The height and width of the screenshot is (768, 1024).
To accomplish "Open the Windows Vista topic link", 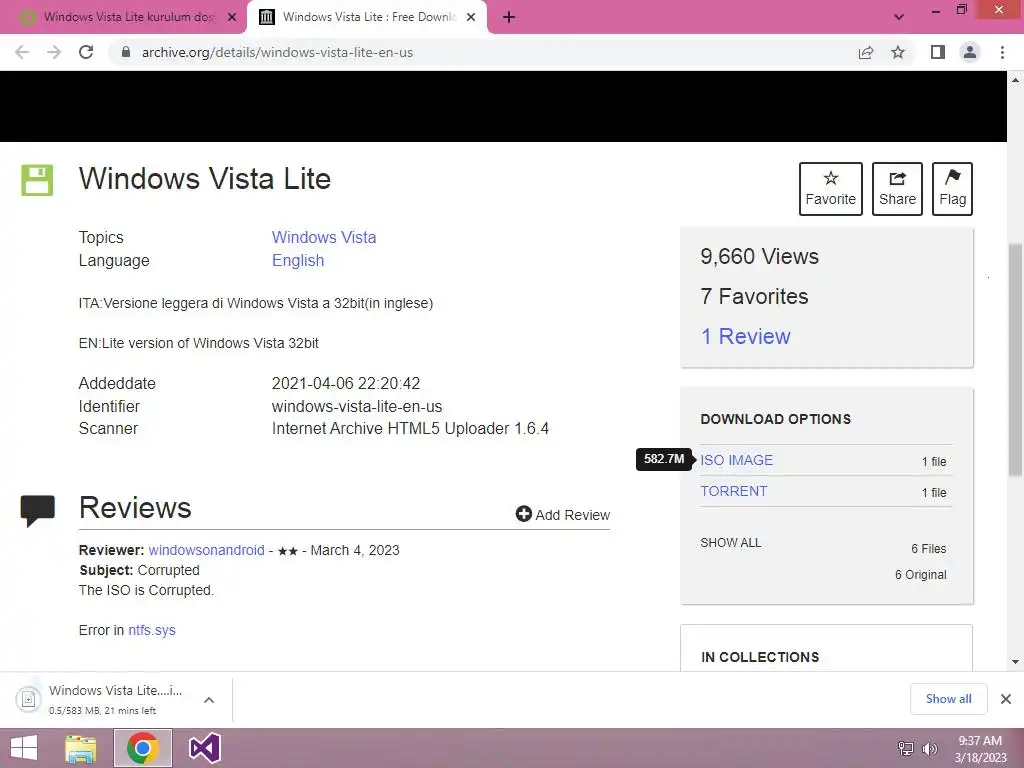I will pos(324,237).
